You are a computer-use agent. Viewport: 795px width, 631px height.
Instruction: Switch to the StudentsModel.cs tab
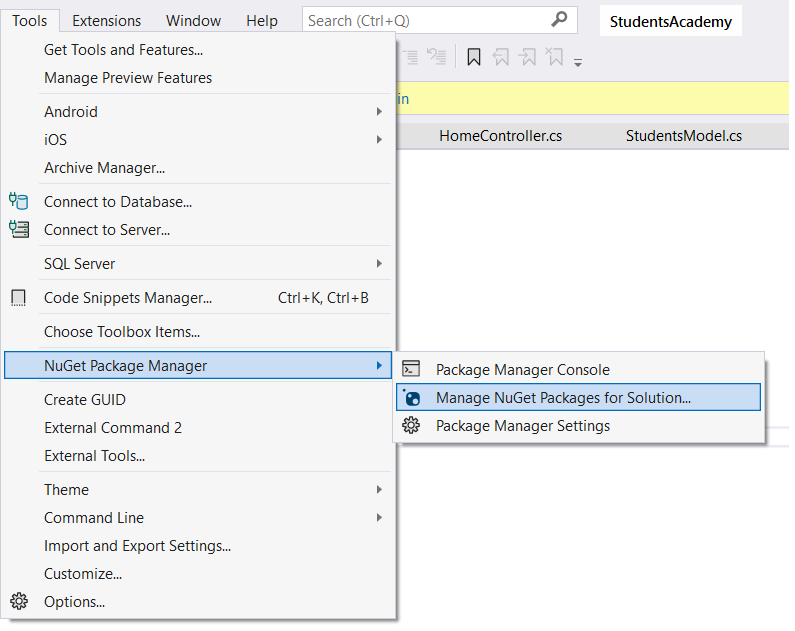[x=683, y=136]
